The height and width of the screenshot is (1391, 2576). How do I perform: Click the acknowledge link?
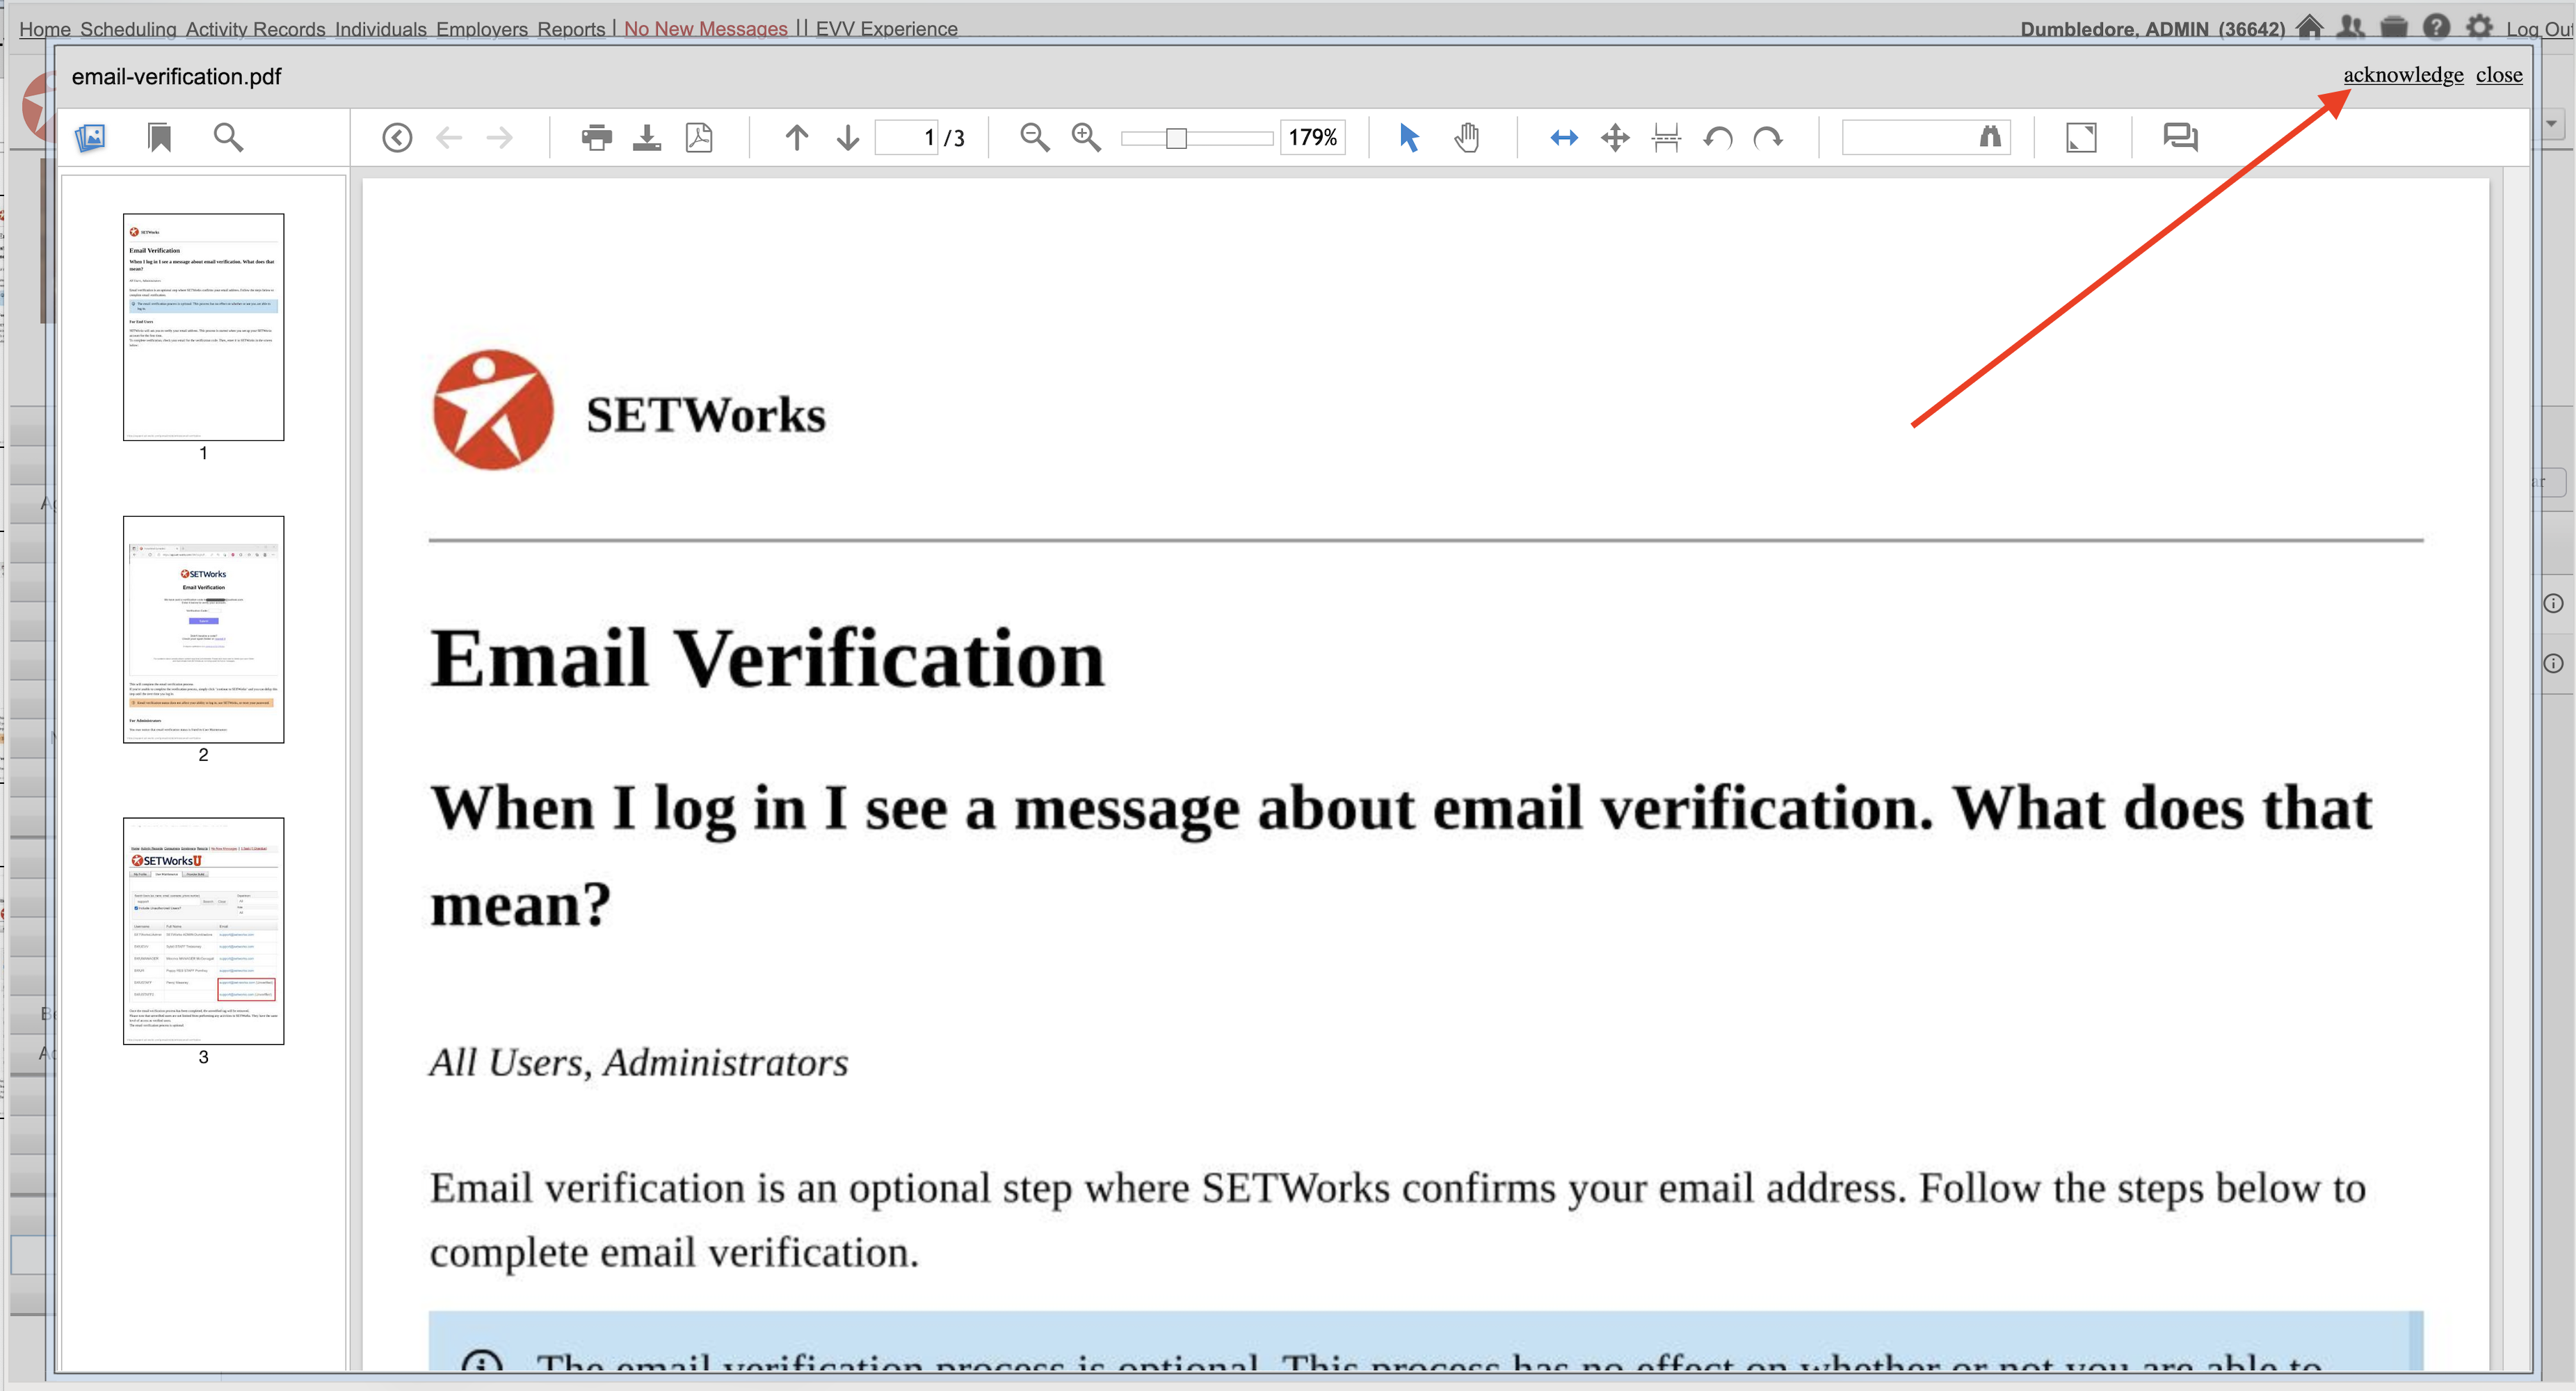click(x=2403, y=75)
